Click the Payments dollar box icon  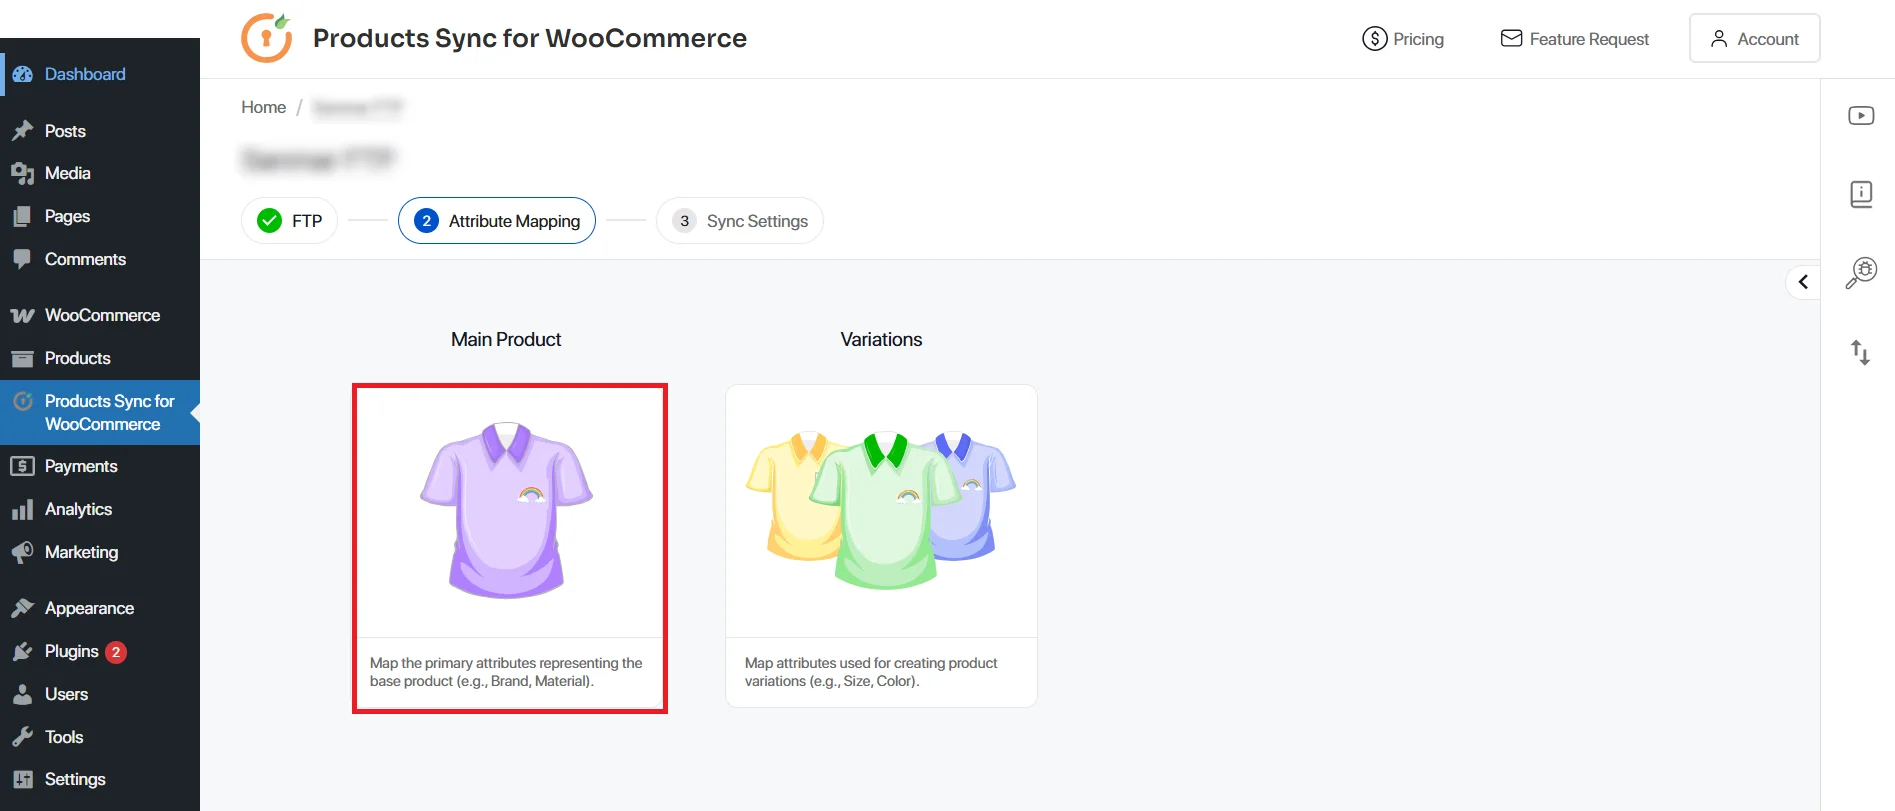pos(22,466)
